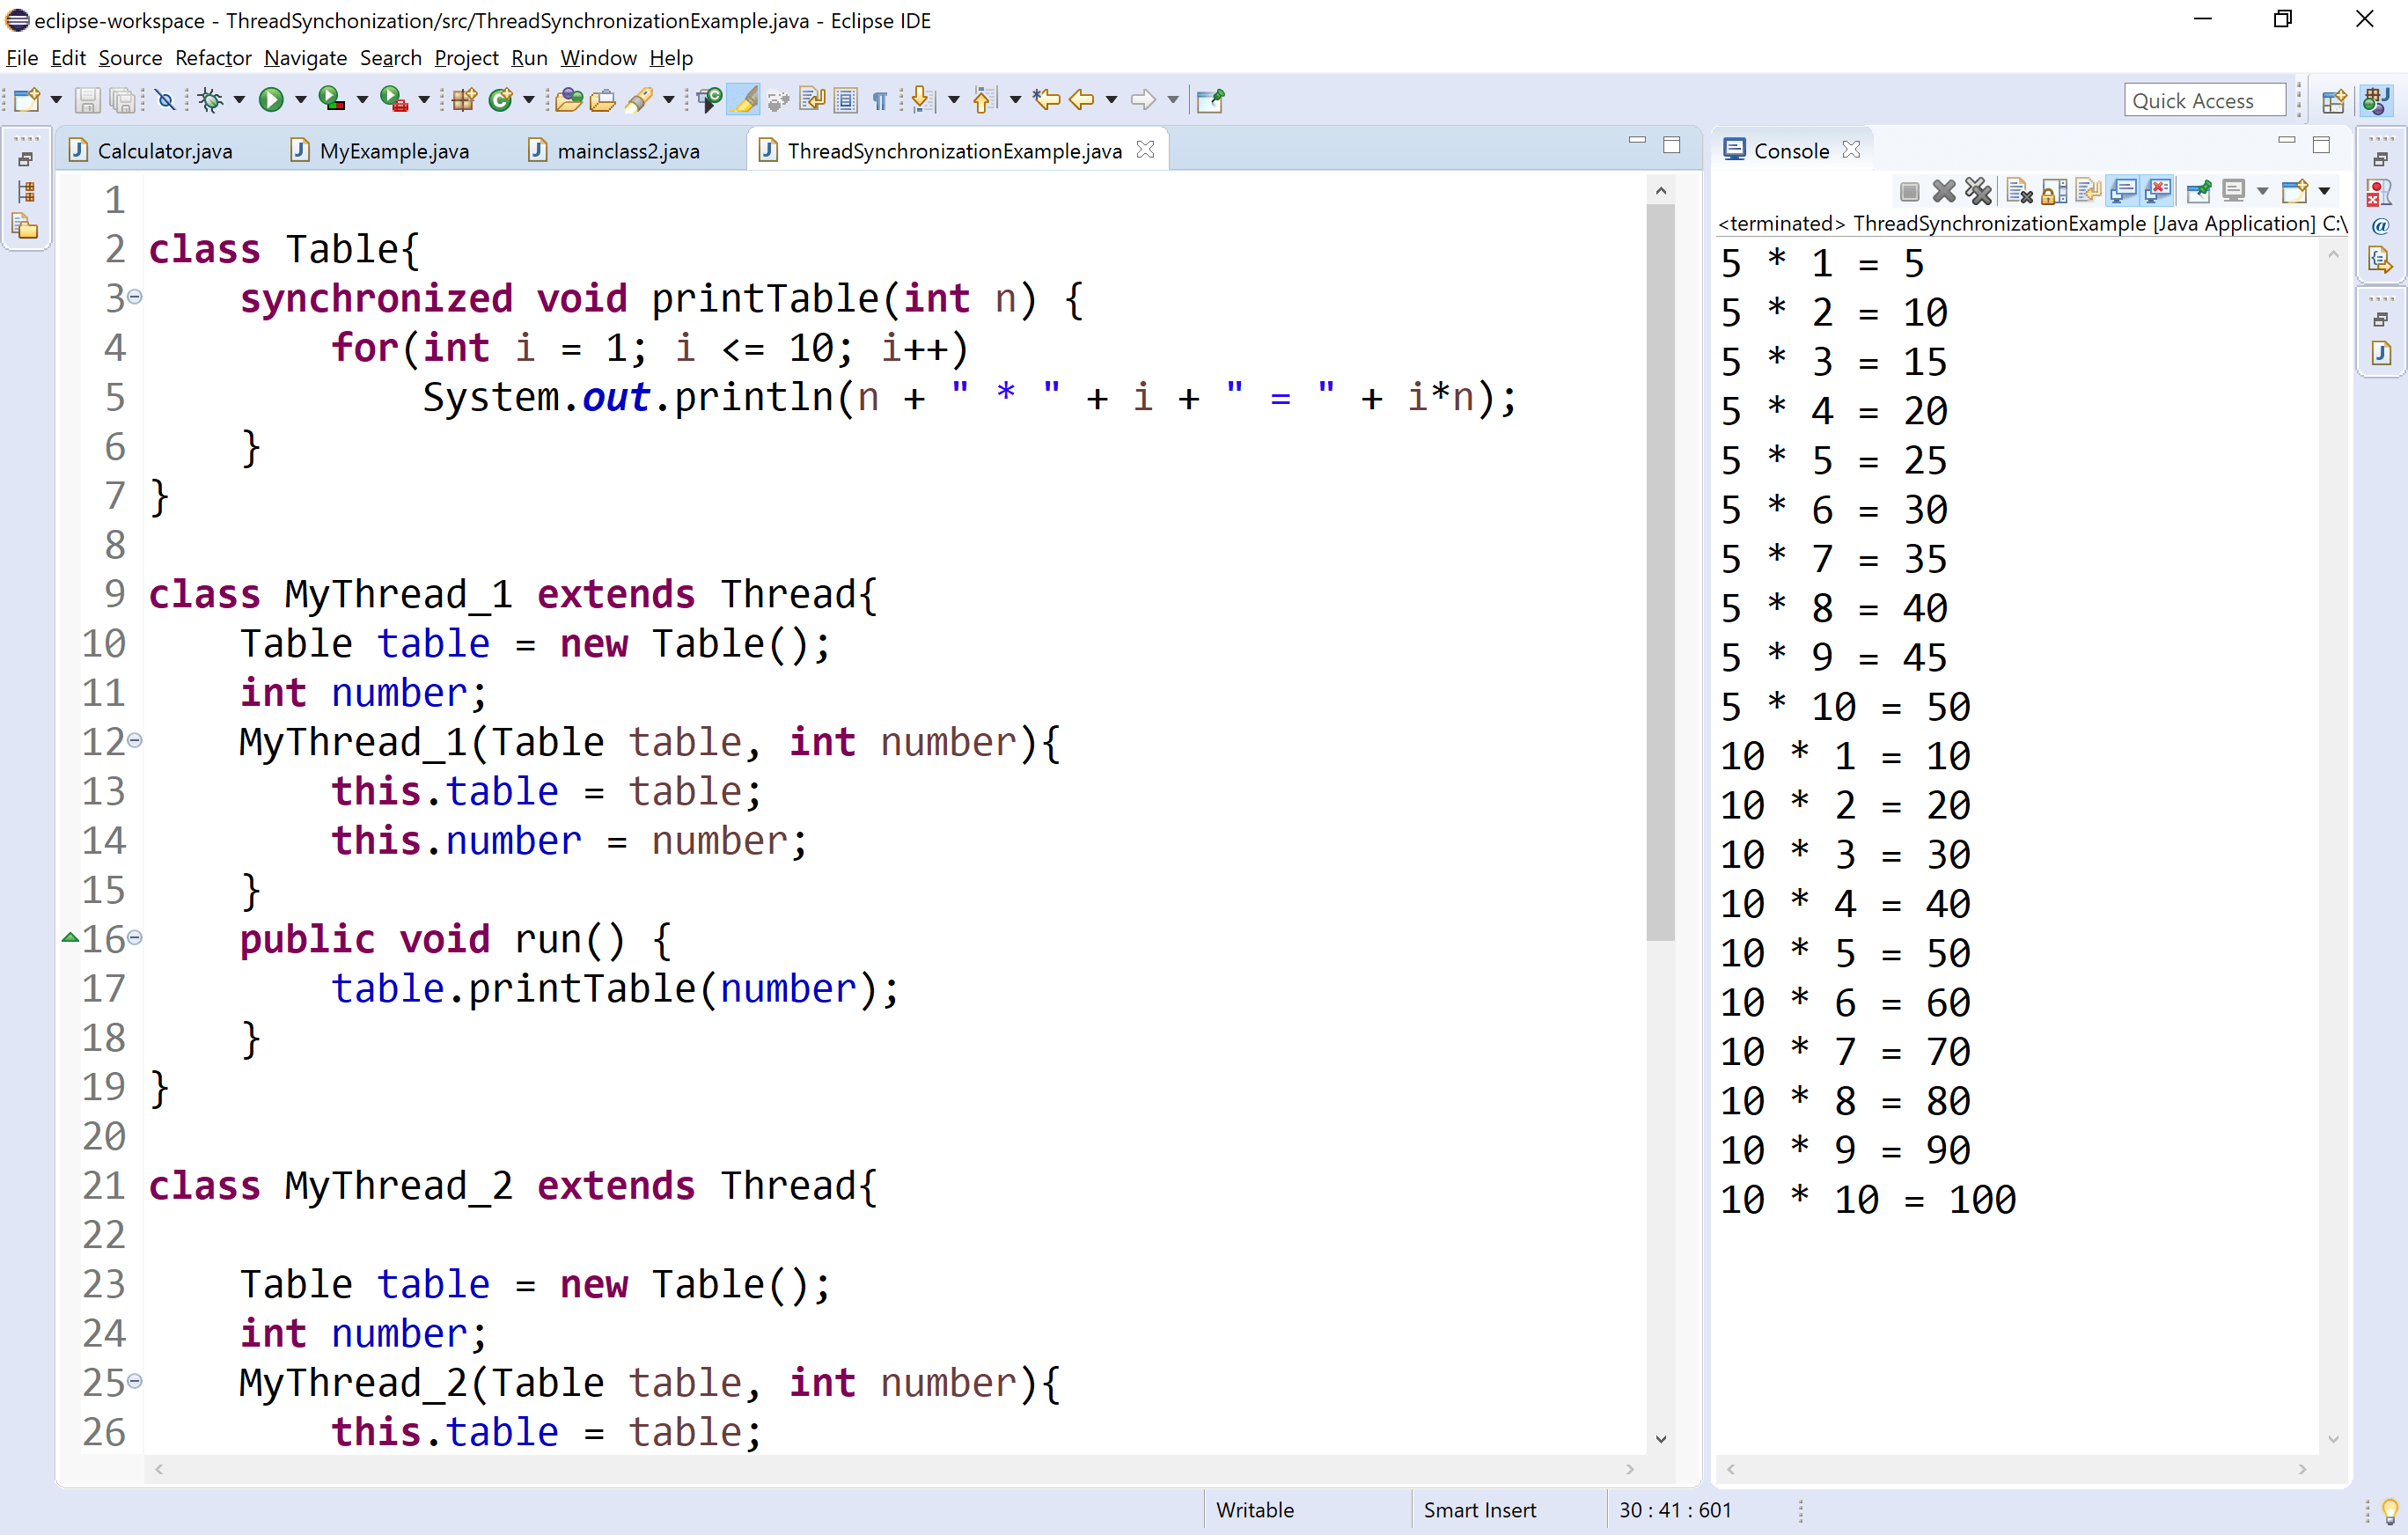Click the Open Type icon in the toolbar
Viewport: 2408px width, 1535px height.
(568, 99)
